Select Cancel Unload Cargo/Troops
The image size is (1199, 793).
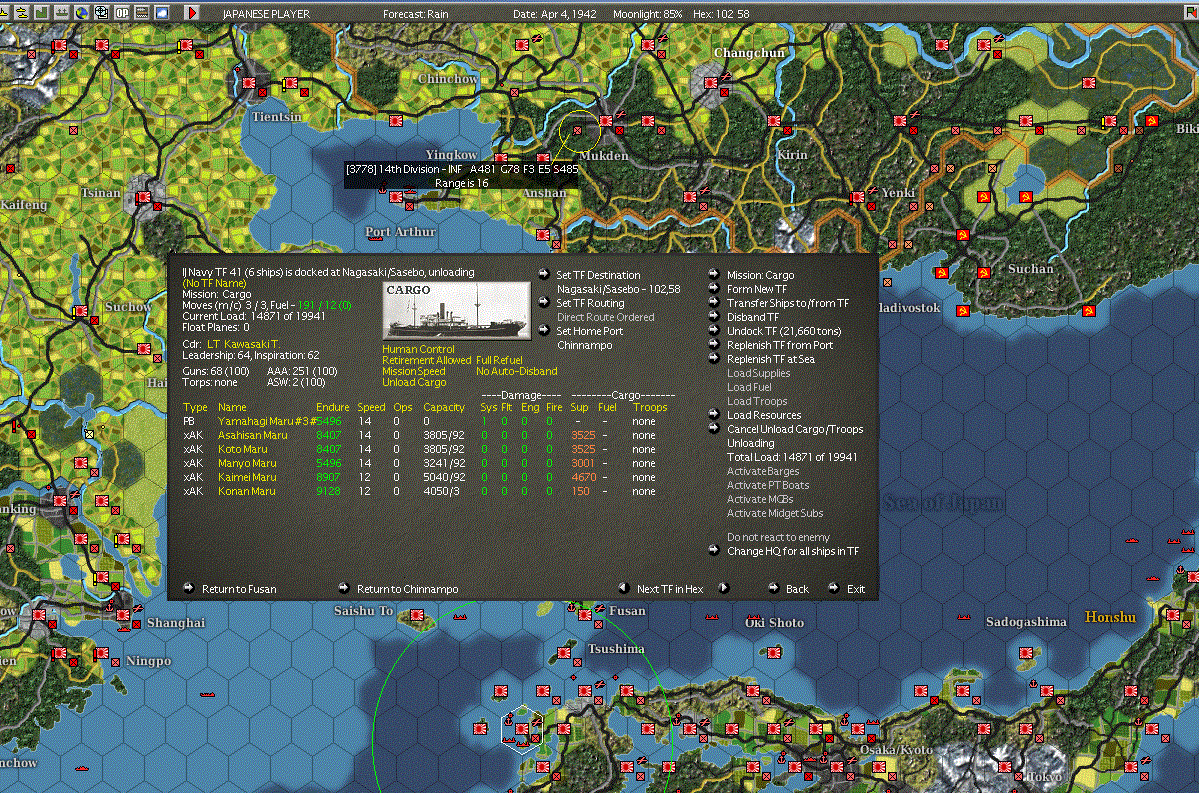click(x=795, y=430)
